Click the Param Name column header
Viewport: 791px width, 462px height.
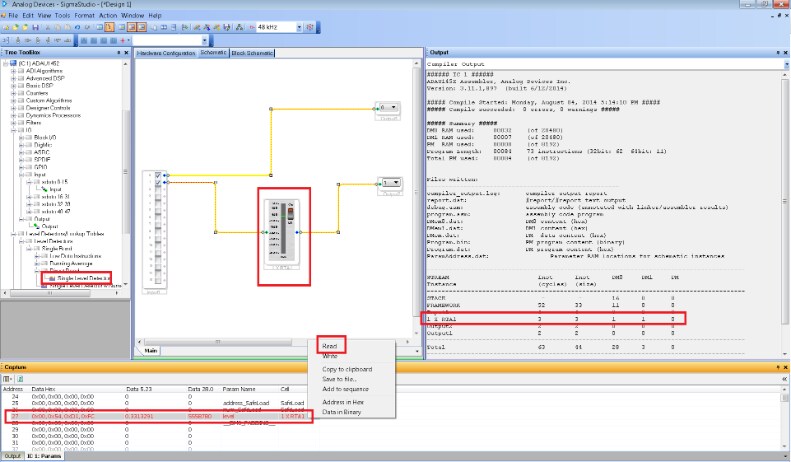point(239,389)
